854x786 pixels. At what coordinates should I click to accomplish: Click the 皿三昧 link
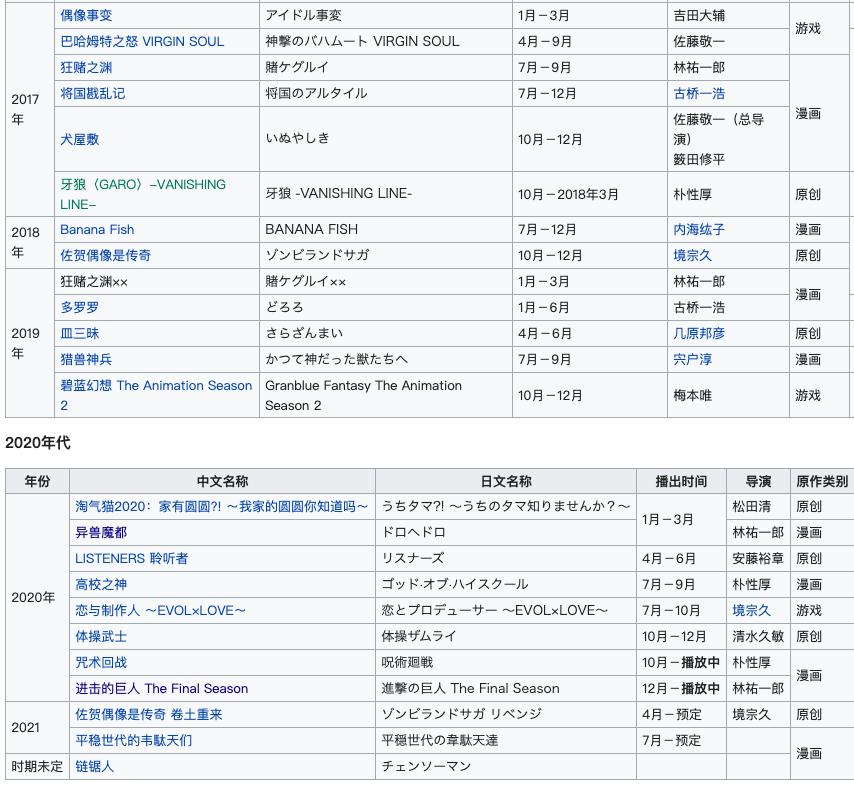pos(80,333)
